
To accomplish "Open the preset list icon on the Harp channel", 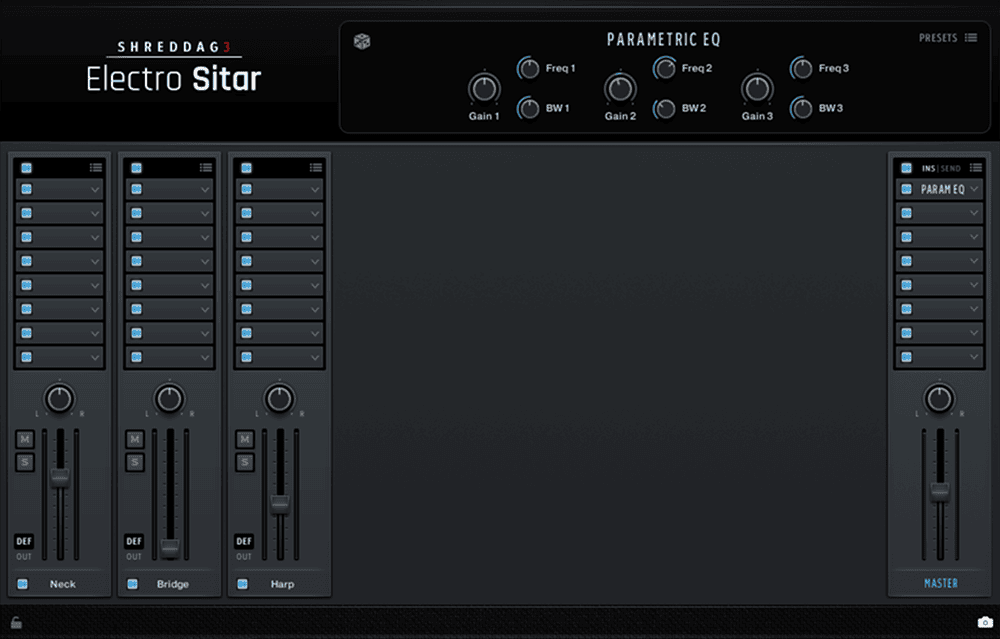I will point(316,168).
